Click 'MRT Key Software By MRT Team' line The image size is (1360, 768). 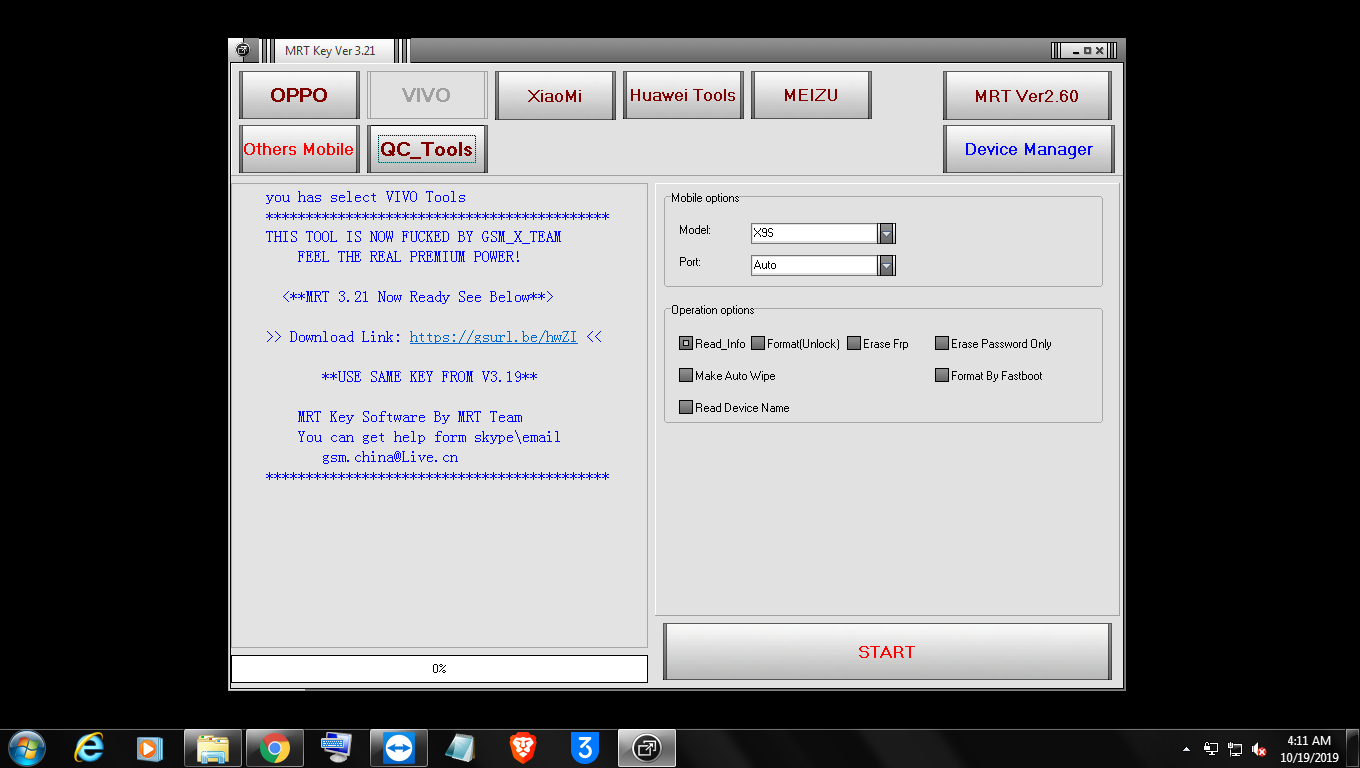tap(410, 417)
